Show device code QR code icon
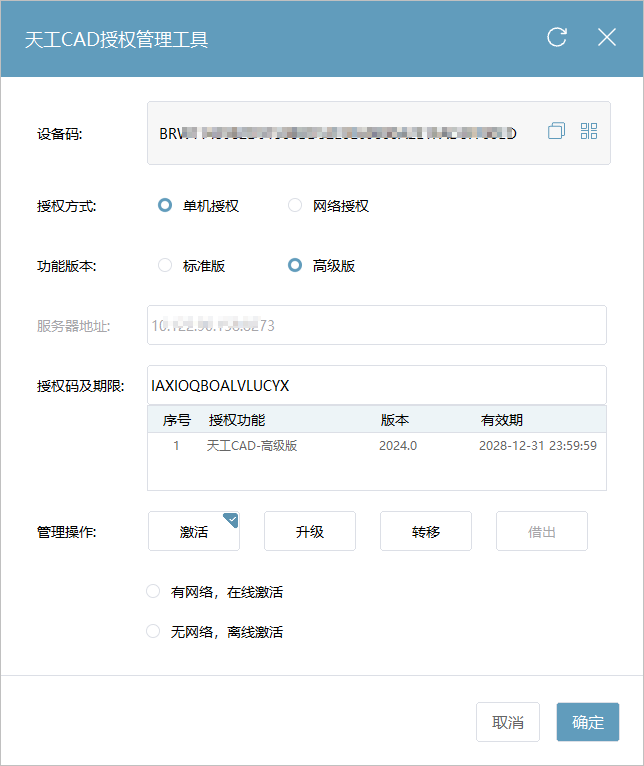Screen dimensions: 644x766 [x=589, y=131]
